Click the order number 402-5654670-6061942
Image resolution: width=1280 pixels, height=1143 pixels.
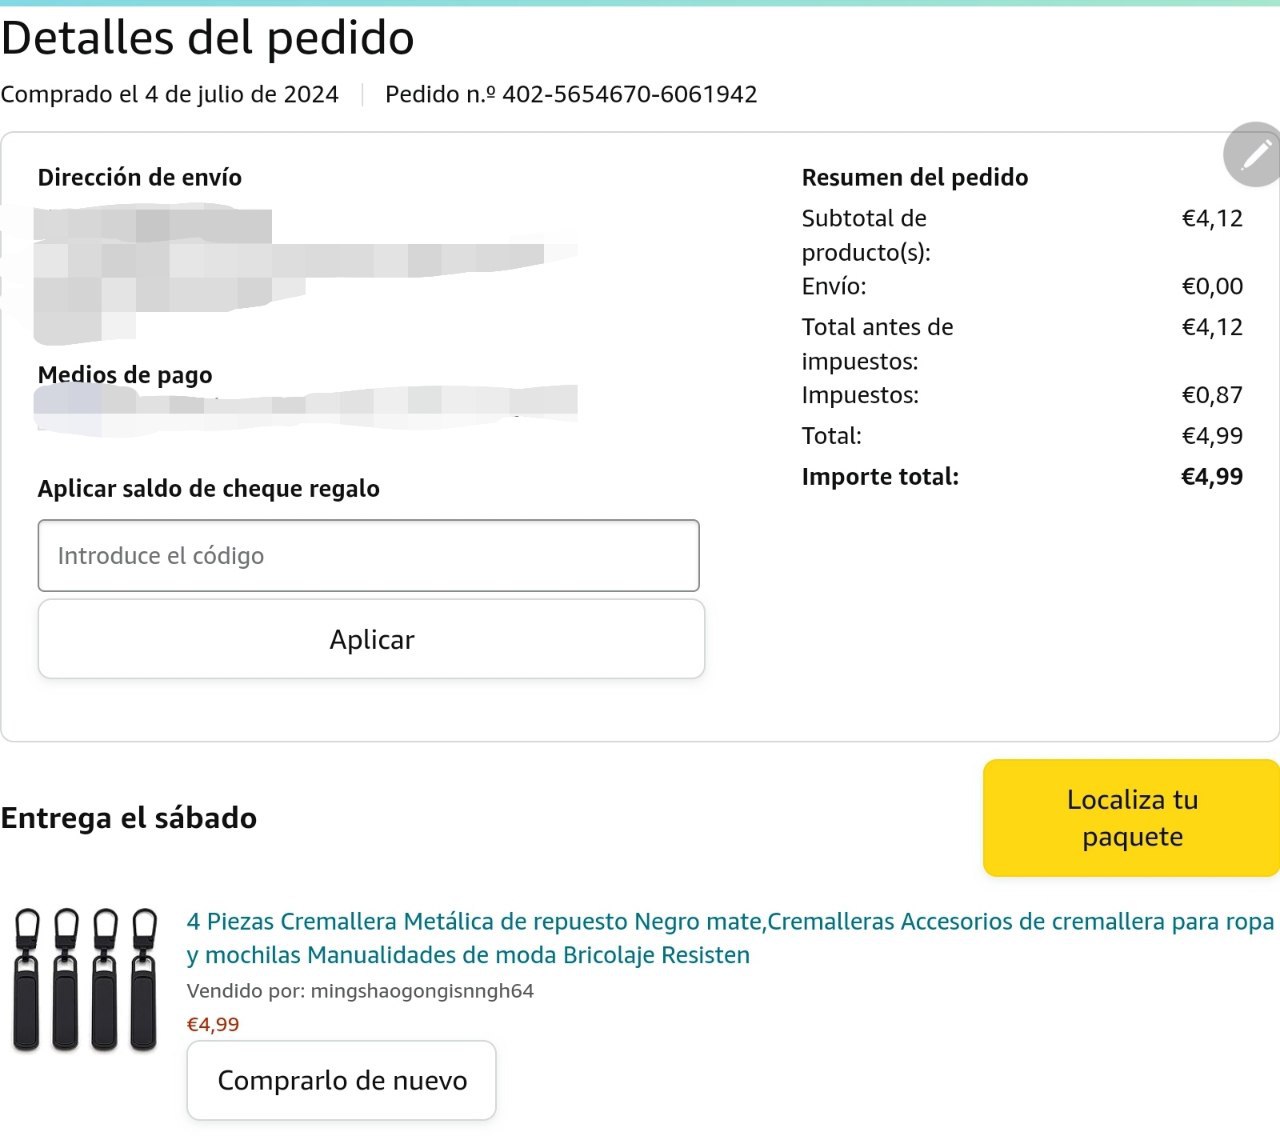coord(629,94)
